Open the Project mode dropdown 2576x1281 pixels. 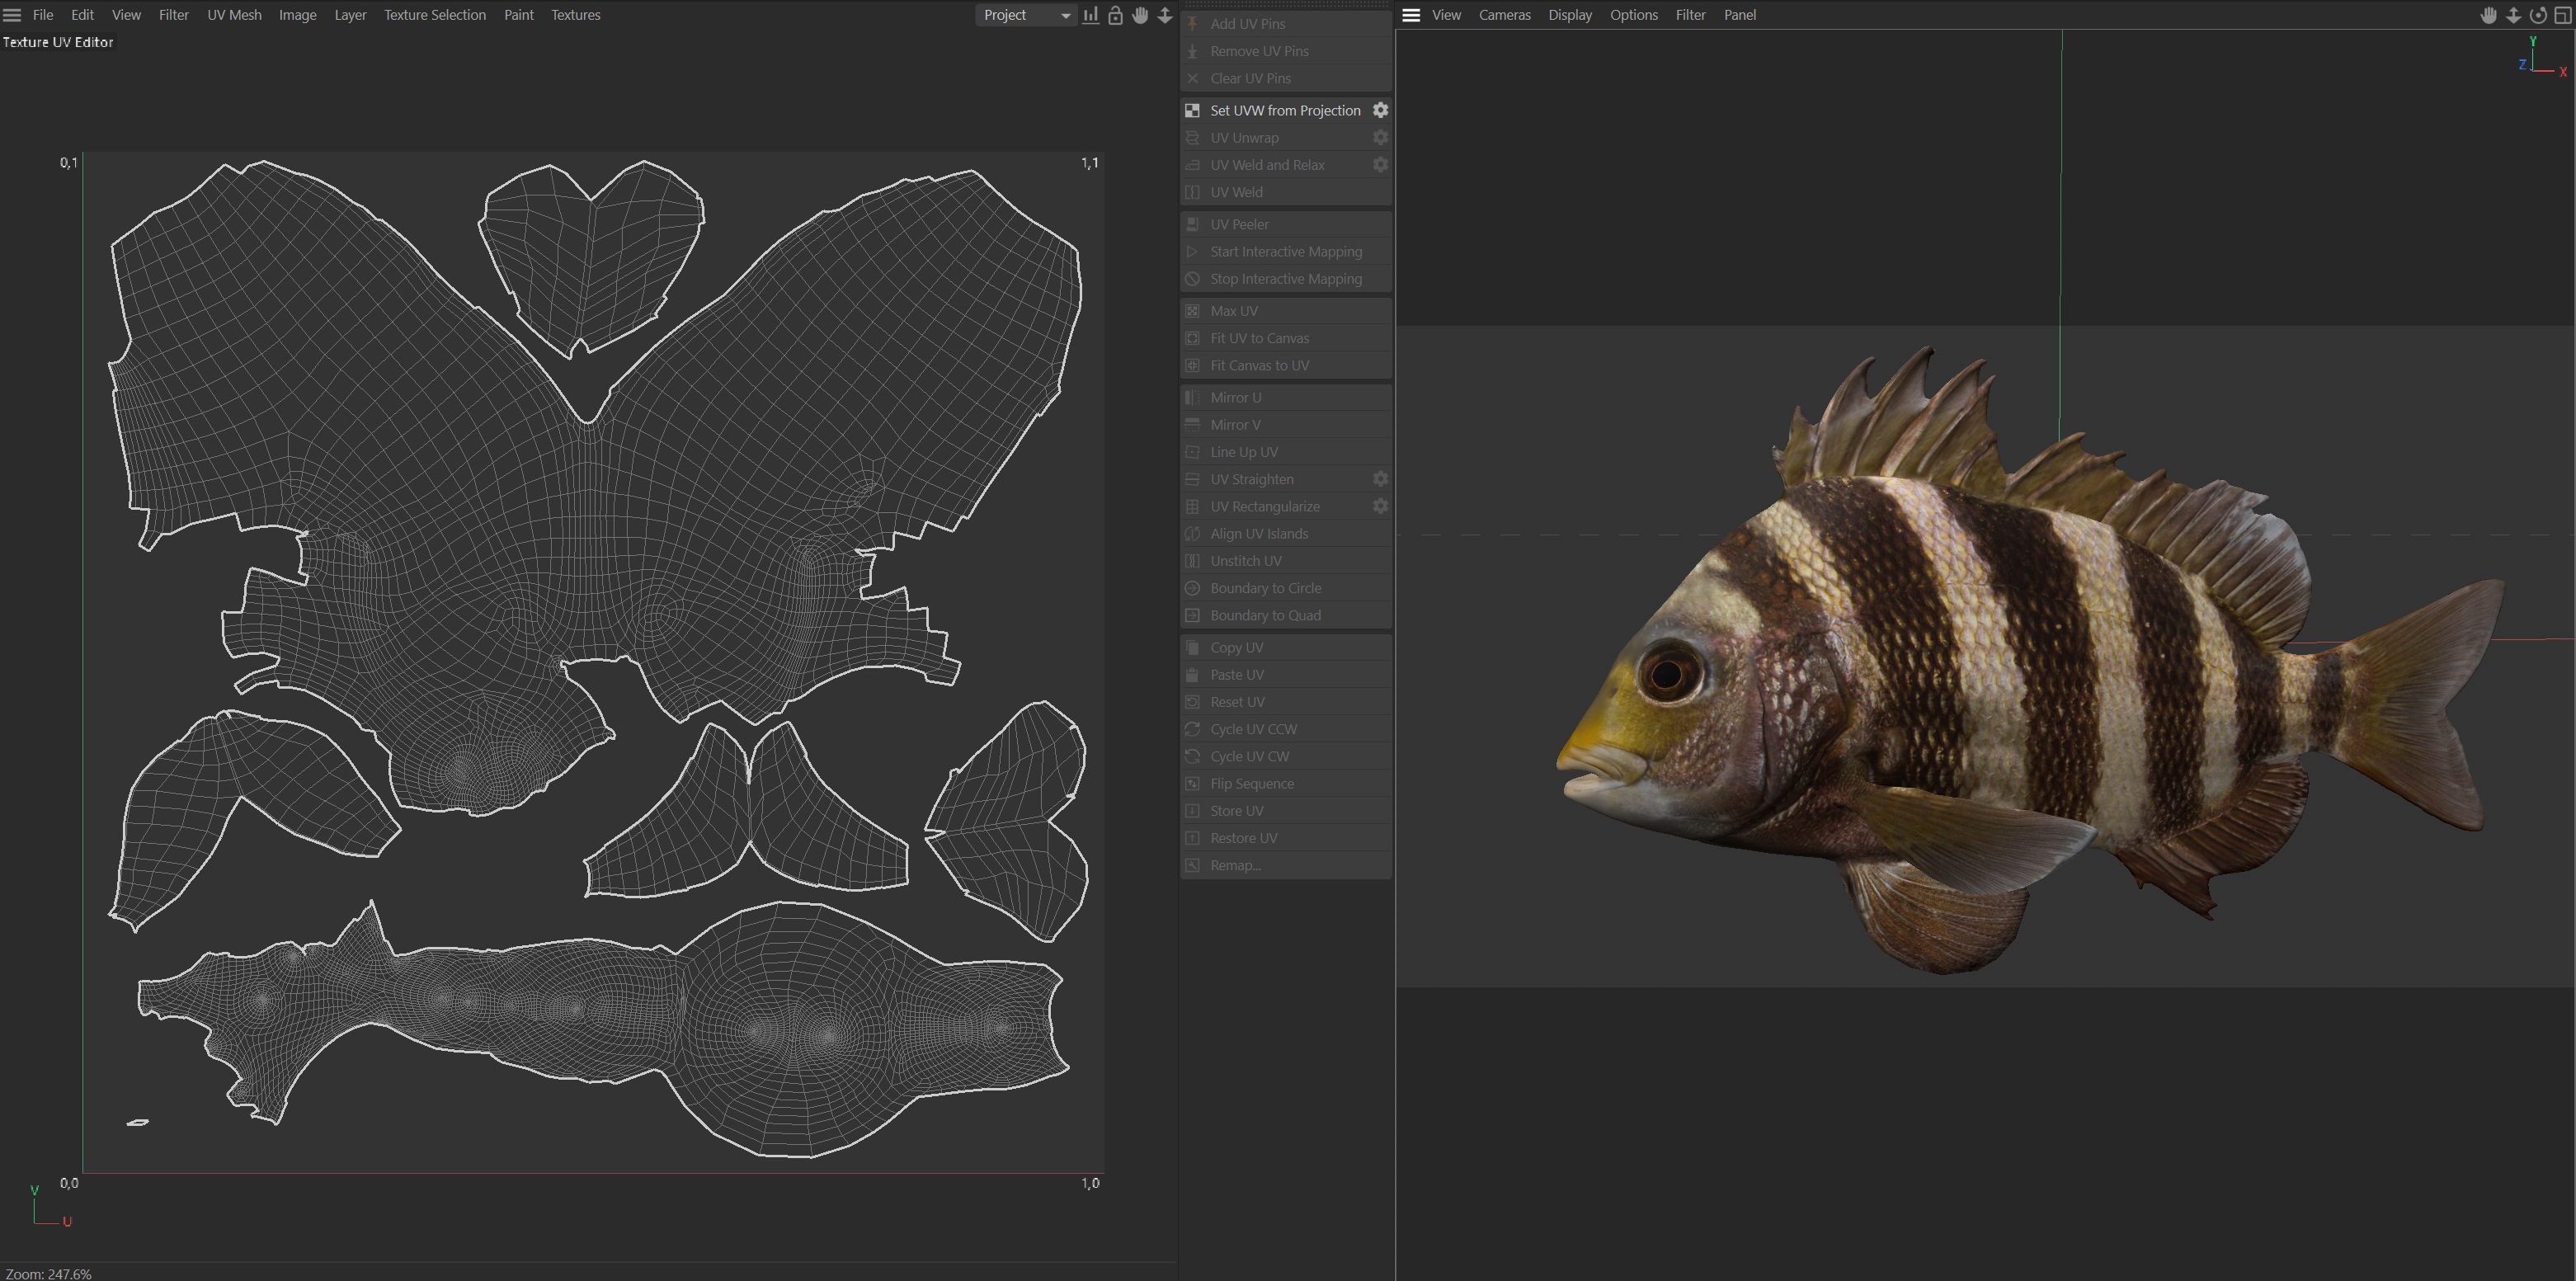(x=1025, y=15)
